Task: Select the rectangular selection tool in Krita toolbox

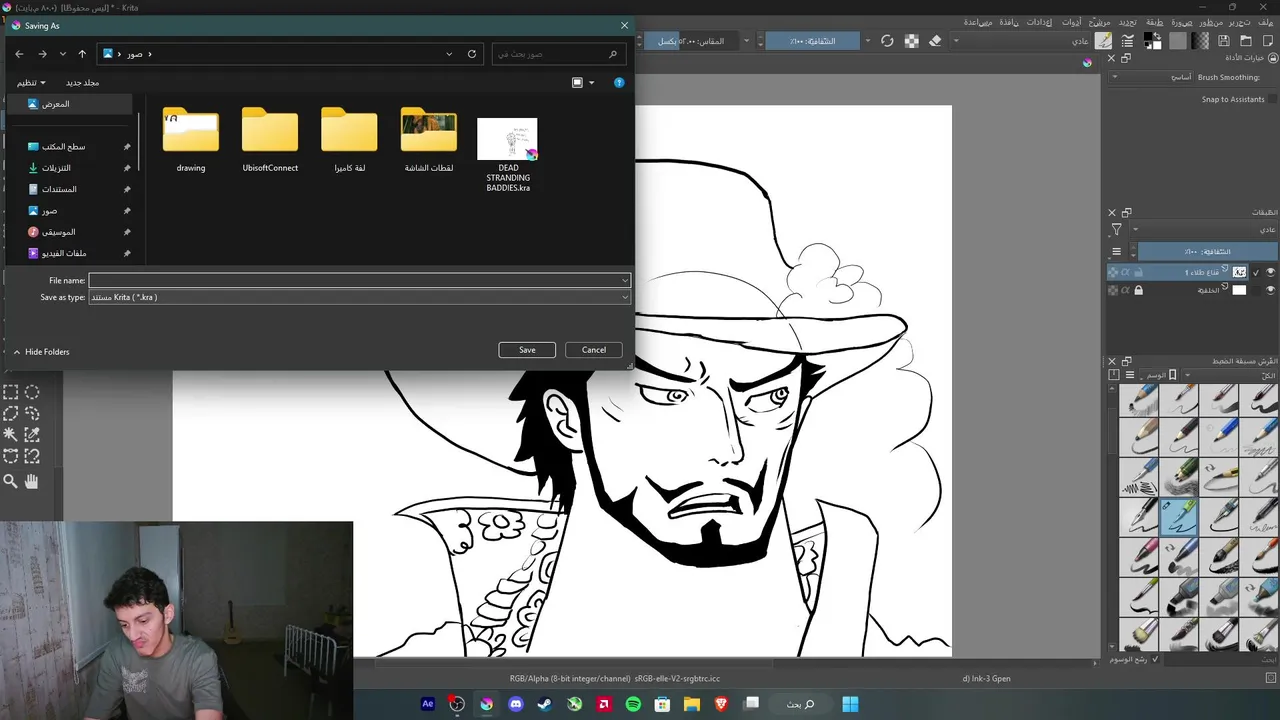Action: point(10,392)
